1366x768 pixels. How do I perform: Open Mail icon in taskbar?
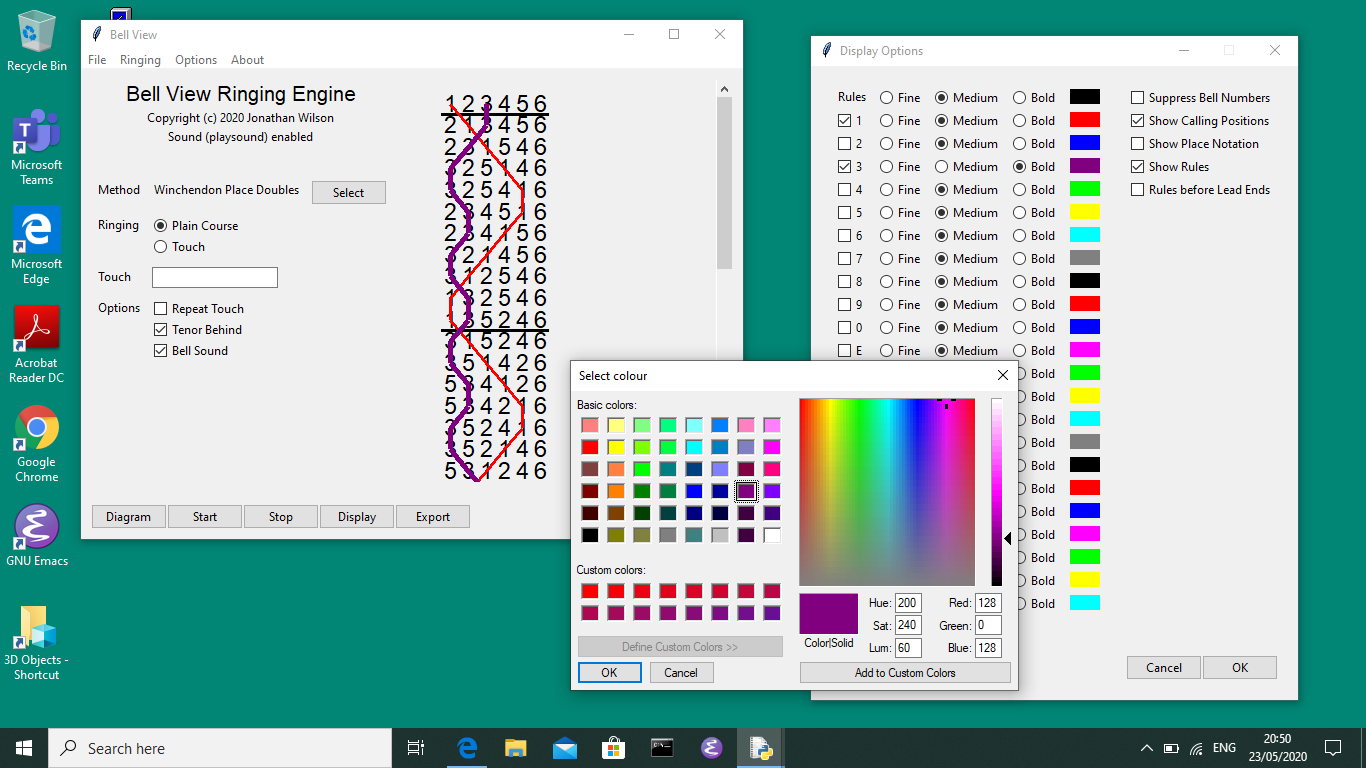[564, 747]
